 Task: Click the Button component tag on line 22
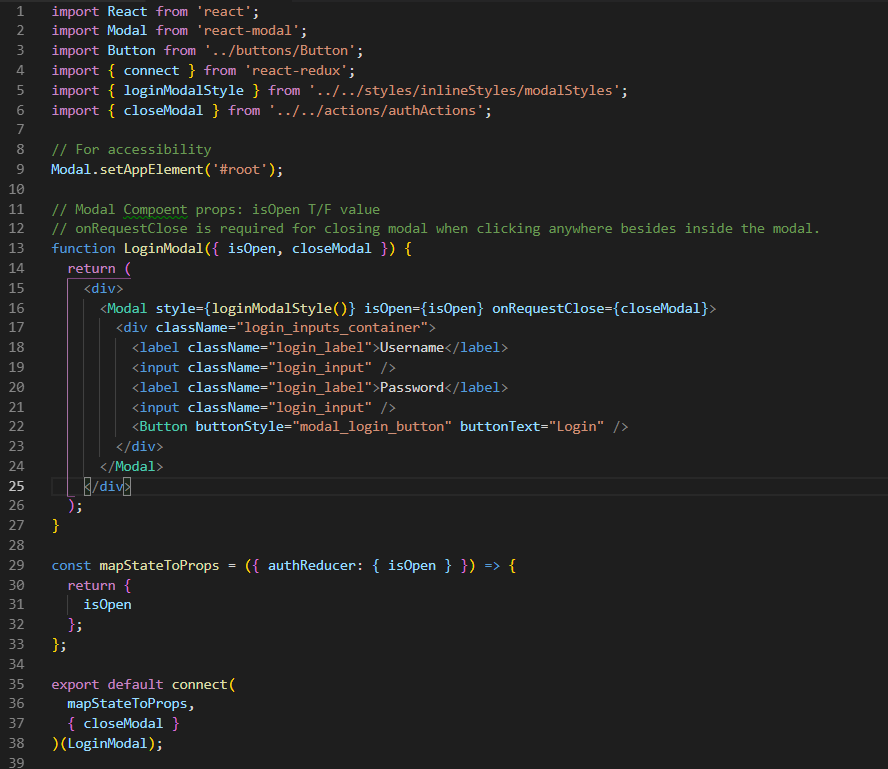pyautogui.click(x=162, y=426)
